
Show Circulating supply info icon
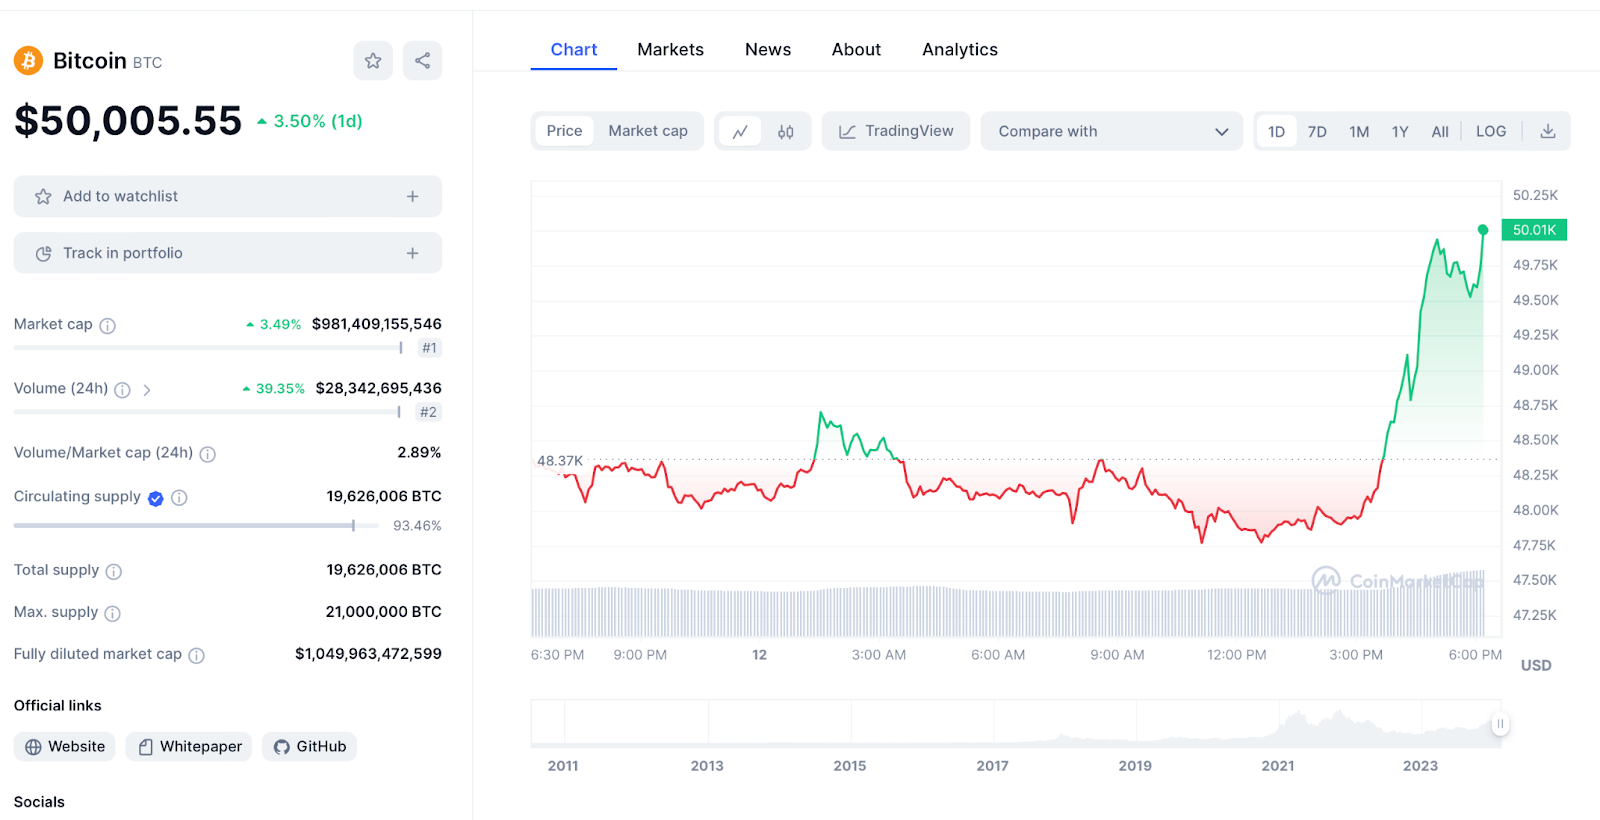(179, 498)
